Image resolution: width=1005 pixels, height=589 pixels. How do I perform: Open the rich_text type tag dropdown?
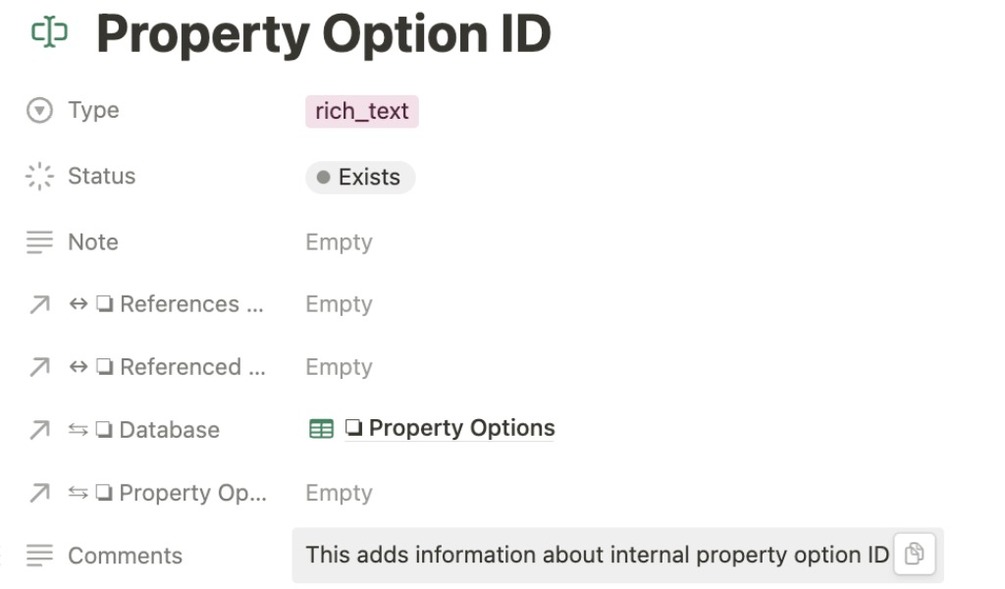[x=361, y=111]
